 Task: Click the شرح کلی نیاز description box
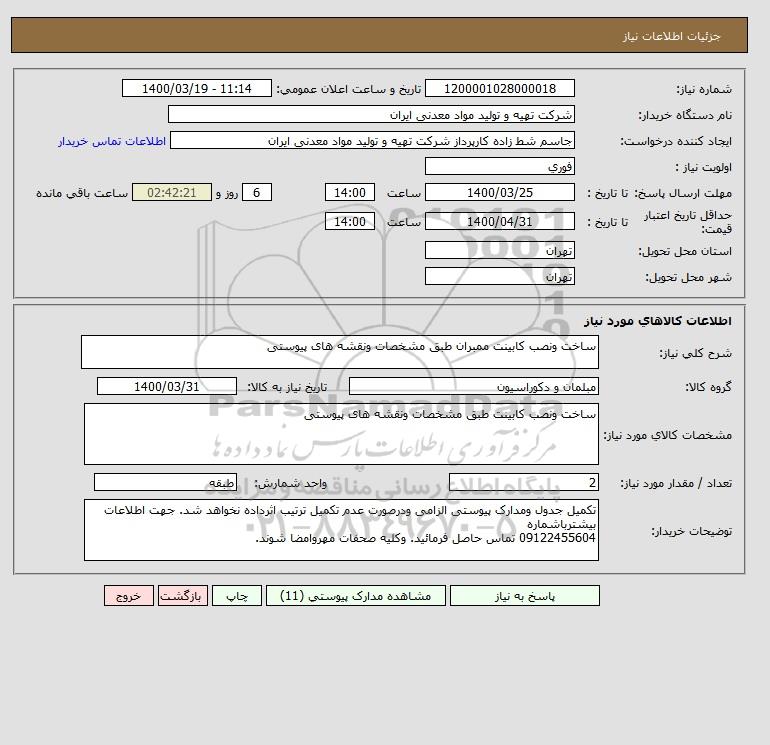point(340,352)
